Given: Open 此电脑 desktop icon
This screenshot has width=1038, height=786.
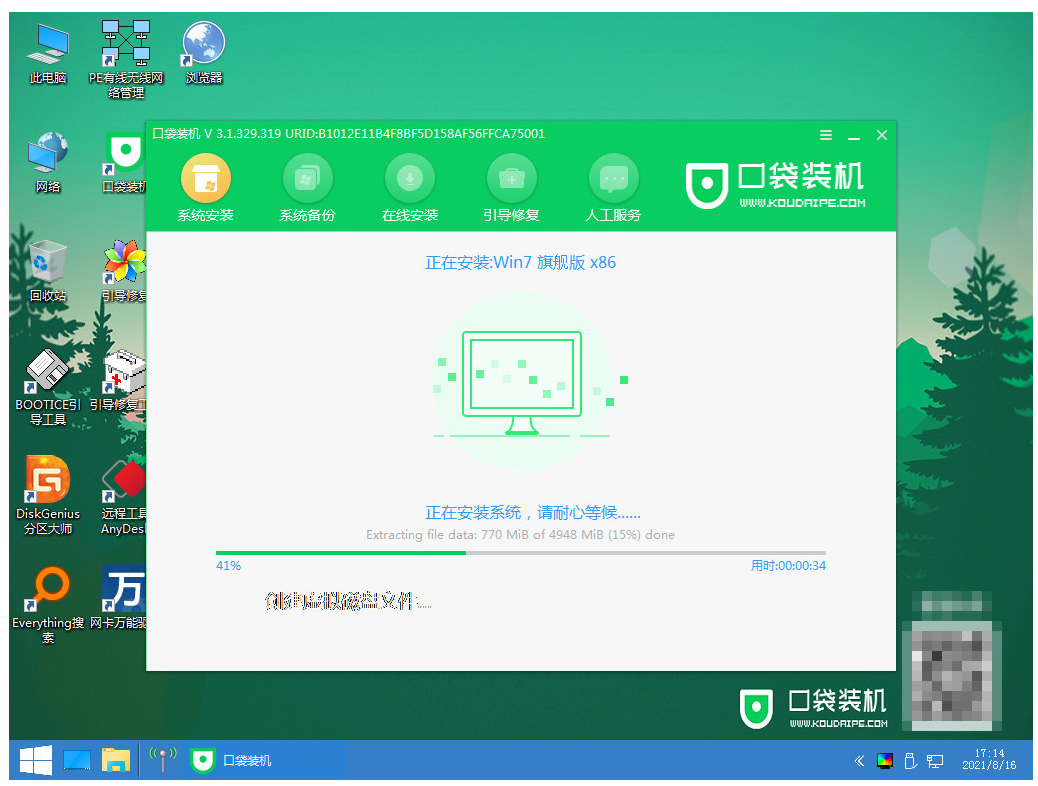Looking at the screenshot, I should 48,53.
